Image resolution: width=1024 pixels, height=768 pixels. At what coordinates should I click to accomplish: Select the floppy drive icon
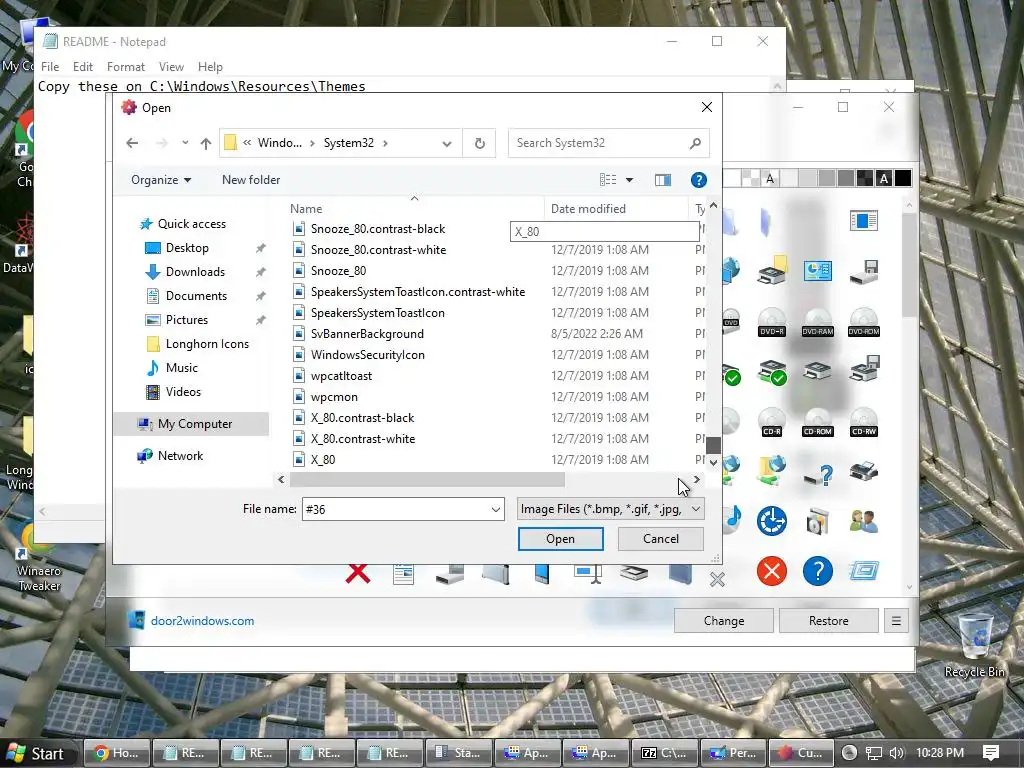pos(863,272)
